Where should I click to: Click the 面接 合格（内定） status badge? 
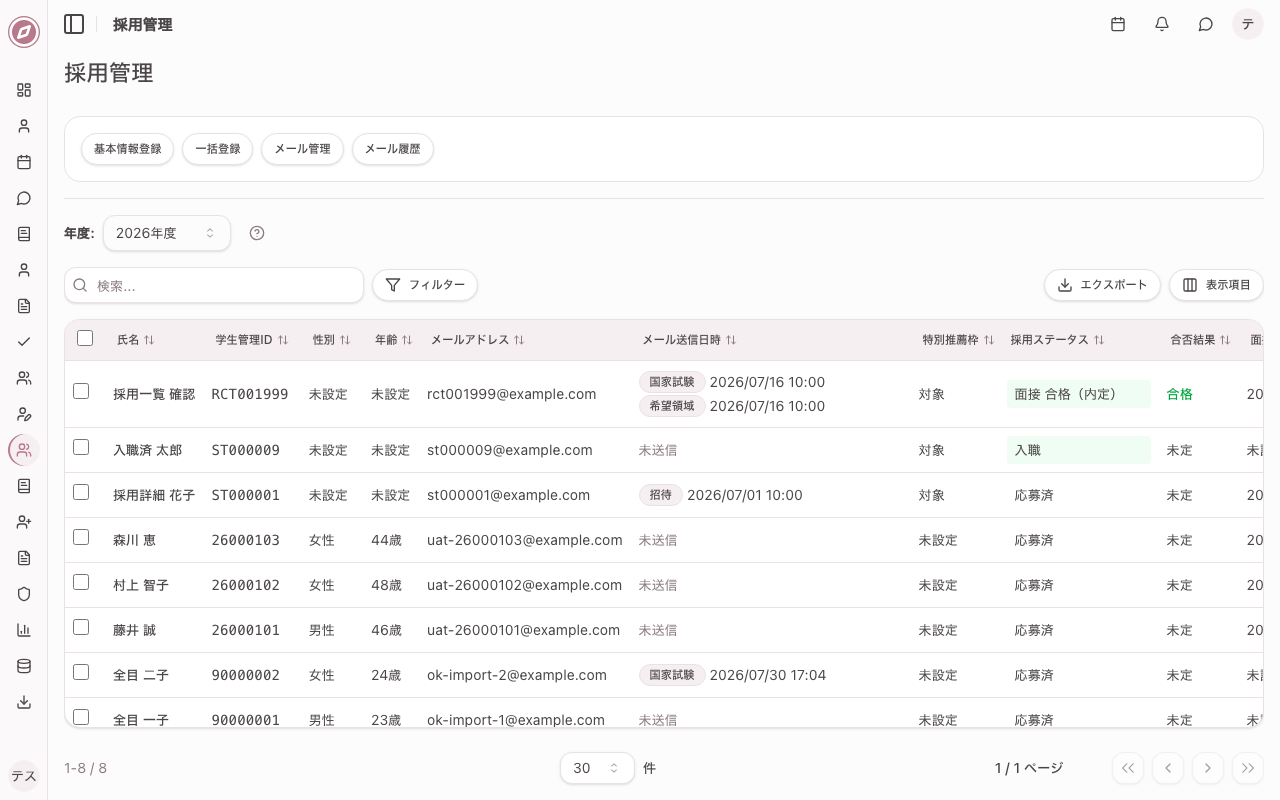tap(1078, 394)
